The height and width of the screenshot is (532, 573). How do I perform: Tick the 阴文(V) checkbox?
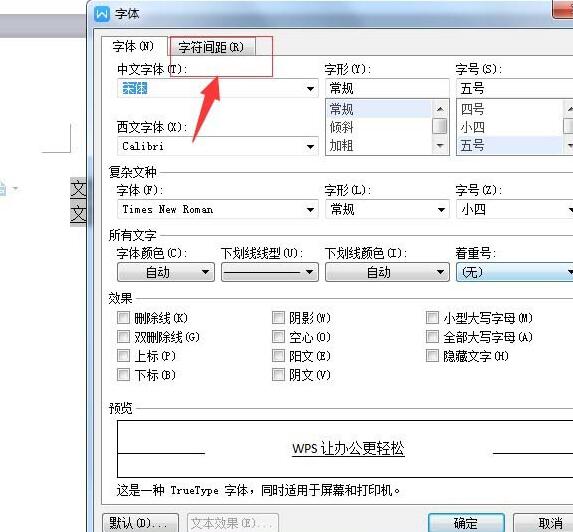pos(278,375)
